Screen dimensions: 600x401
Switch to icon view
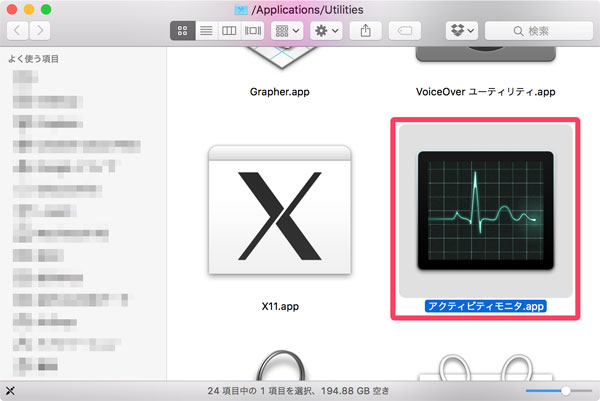coord(183,31)
